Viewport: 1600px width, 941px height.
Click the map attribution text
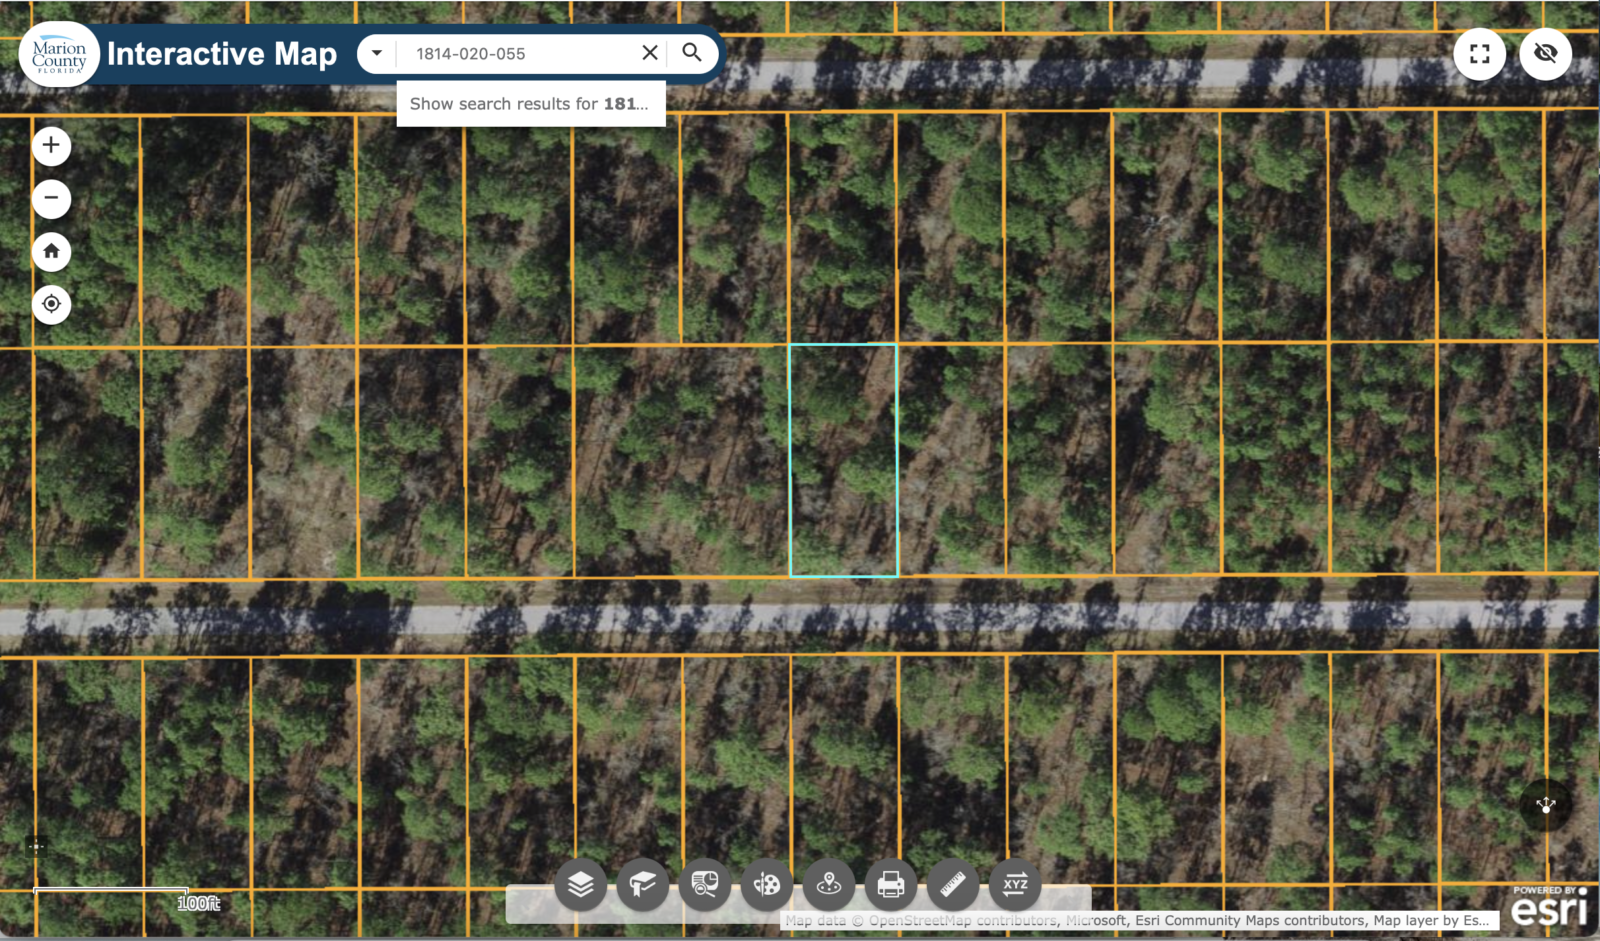(x=1137, y=921)
